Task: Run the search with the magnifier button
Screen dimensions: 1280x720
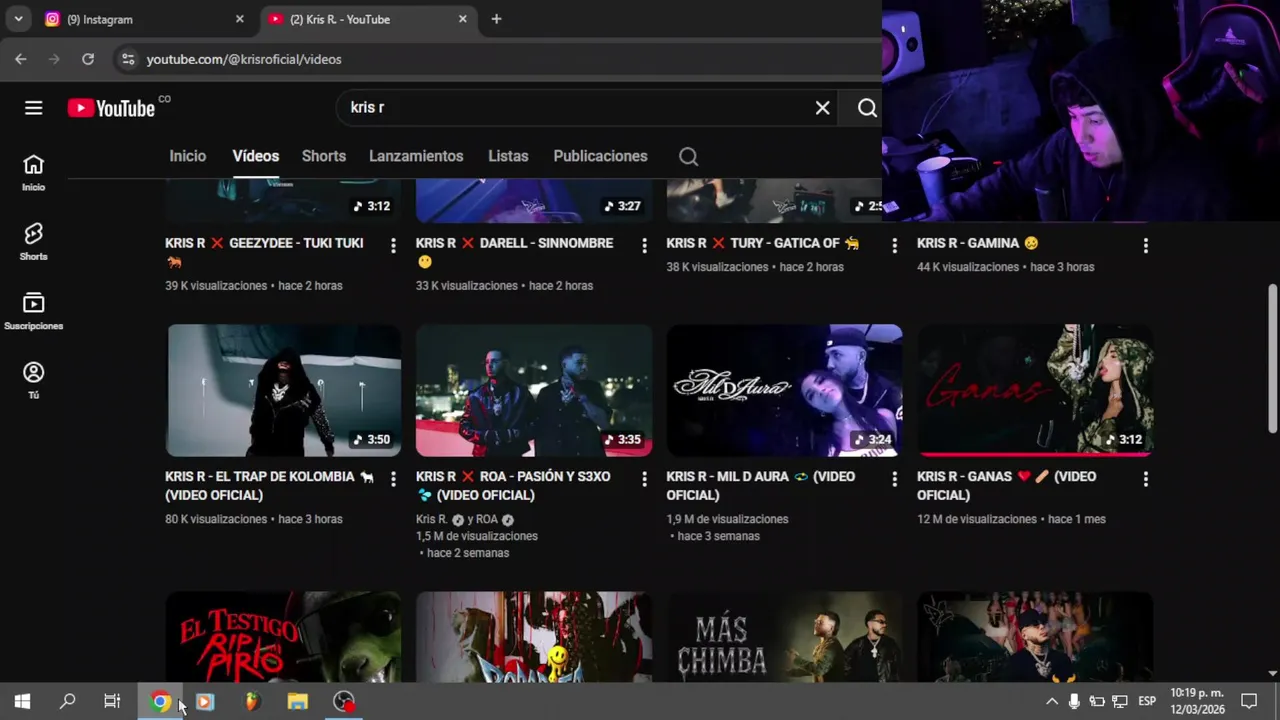Action: point(867,108)
